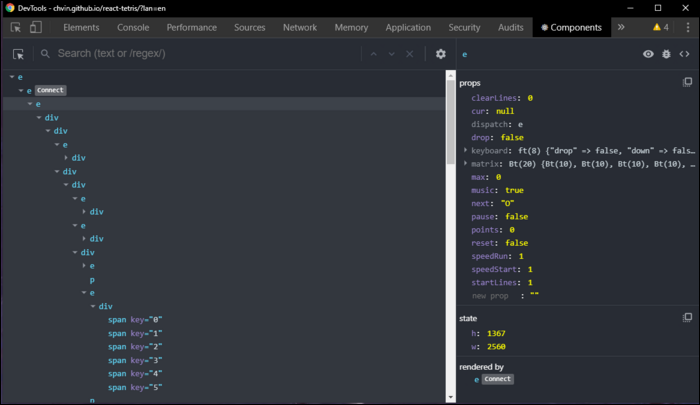Edit the clearLines prop value
This screenshot has height=405, width=700.
530,98
